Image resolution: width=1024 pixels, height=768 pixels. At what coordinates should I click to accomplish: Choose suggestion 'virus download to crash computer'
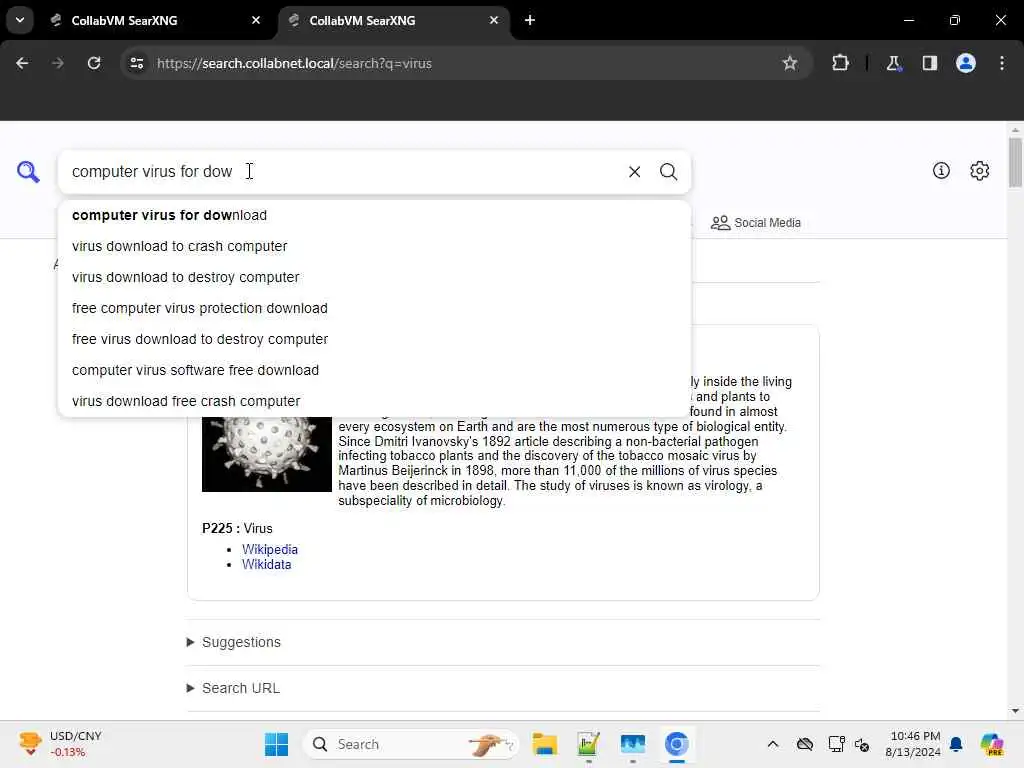click(374, 246)
